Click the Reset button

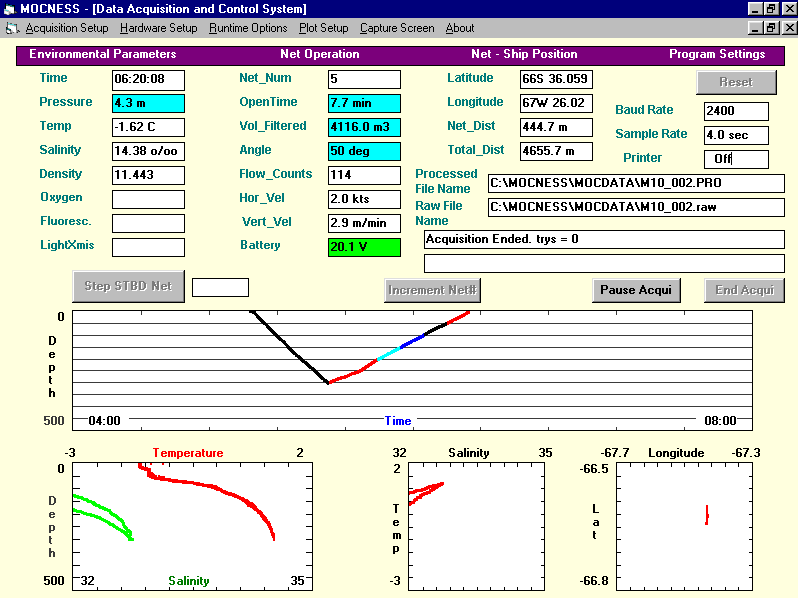(736, 82)
